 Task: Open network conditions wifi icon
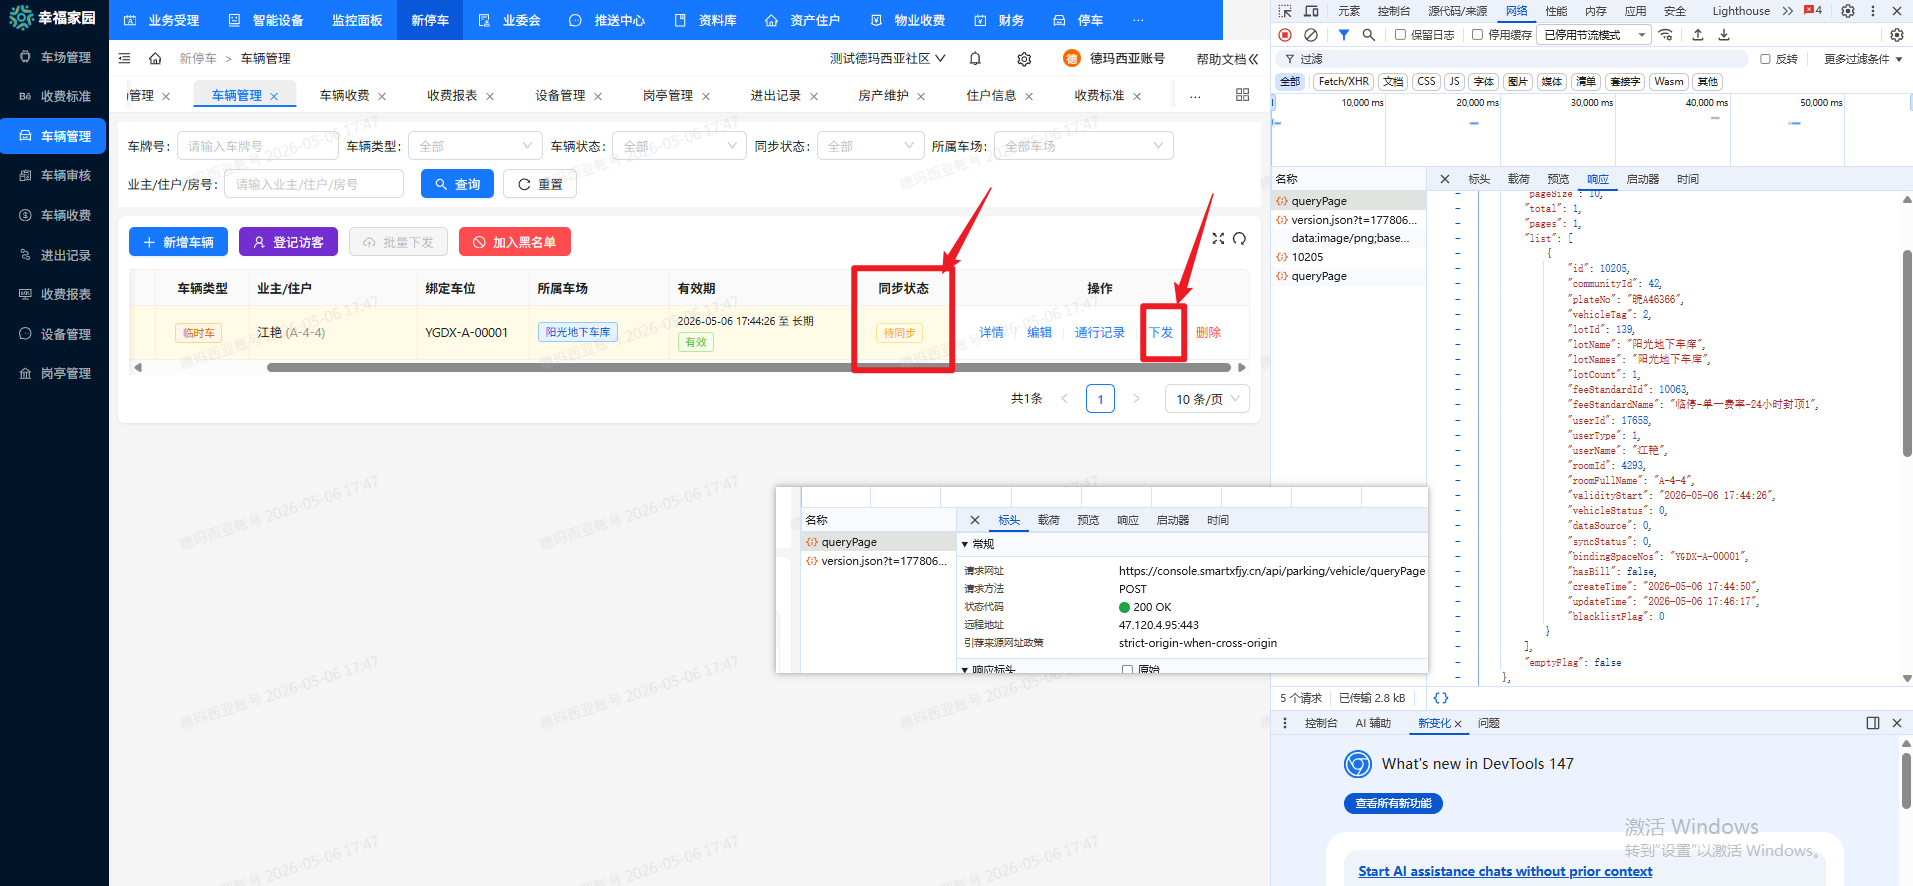(1666, 35)
